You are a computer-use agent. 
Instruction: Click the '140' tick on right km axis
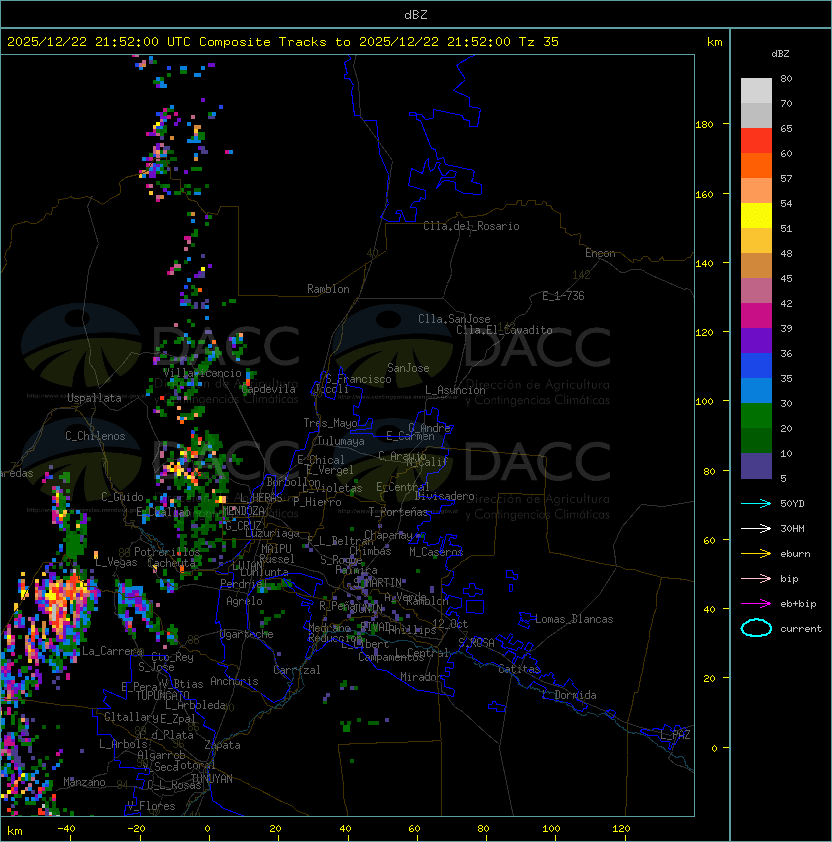(704, 264)
